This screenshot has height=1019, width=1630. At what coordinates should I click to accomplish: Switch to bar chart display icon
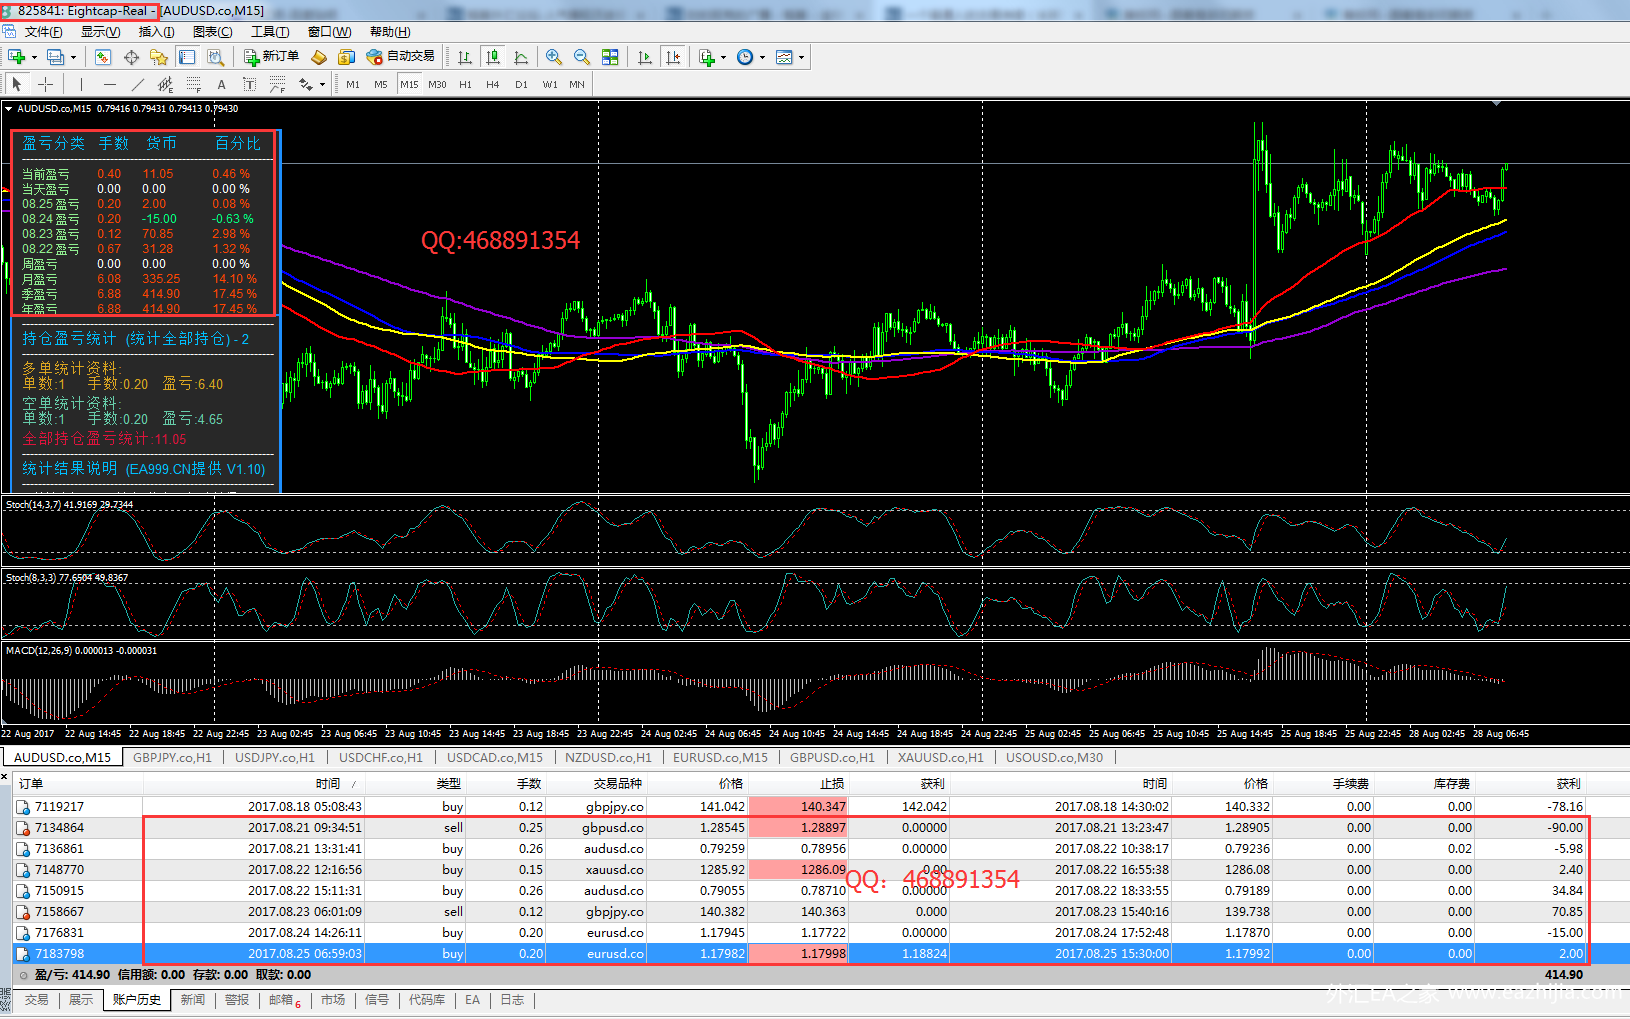tap(465, 57)
